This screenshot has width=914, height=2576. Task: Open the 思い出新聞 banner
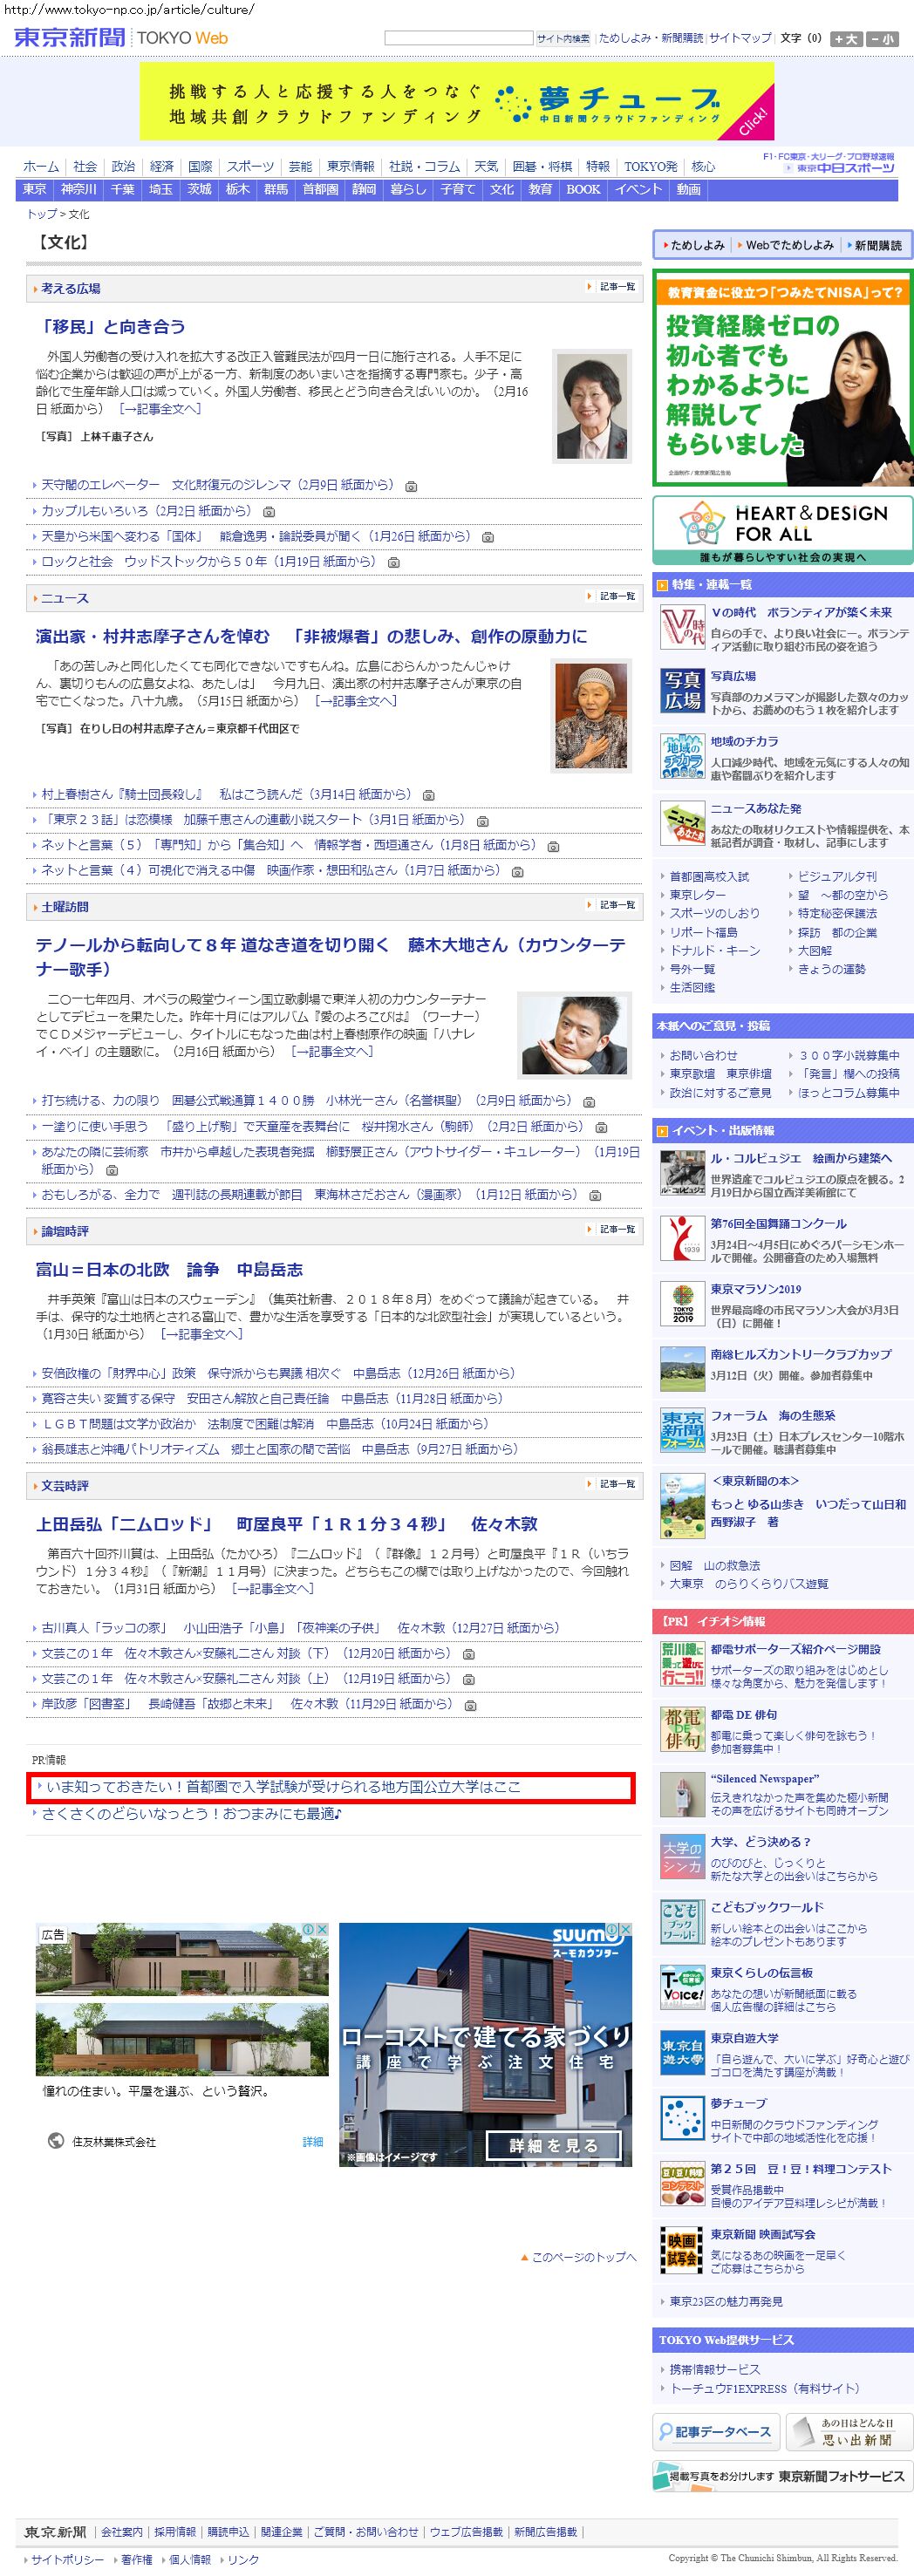850,2432
